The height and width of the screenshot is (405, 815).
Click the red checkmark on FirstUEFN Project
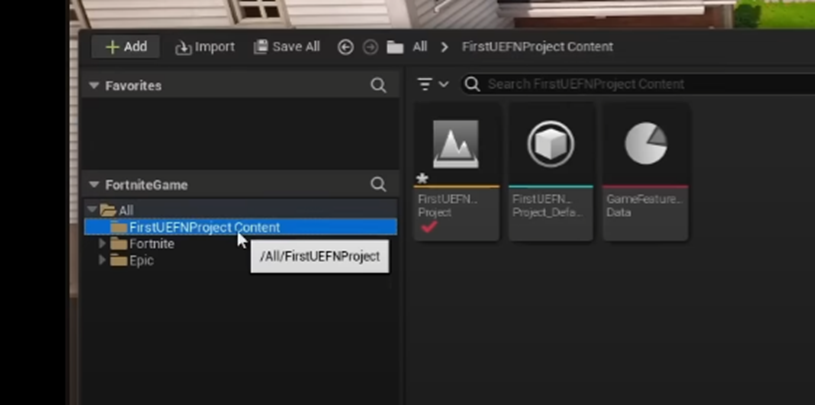(429, 227)
